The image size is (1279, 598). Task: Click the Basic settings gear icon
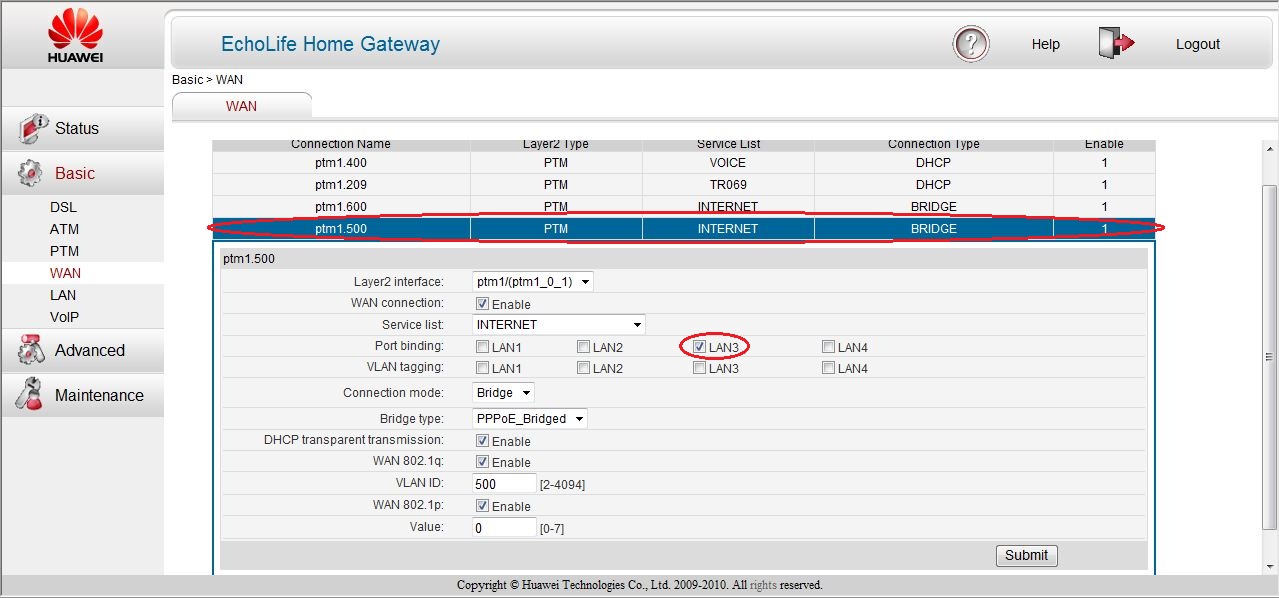coord(30,172)
